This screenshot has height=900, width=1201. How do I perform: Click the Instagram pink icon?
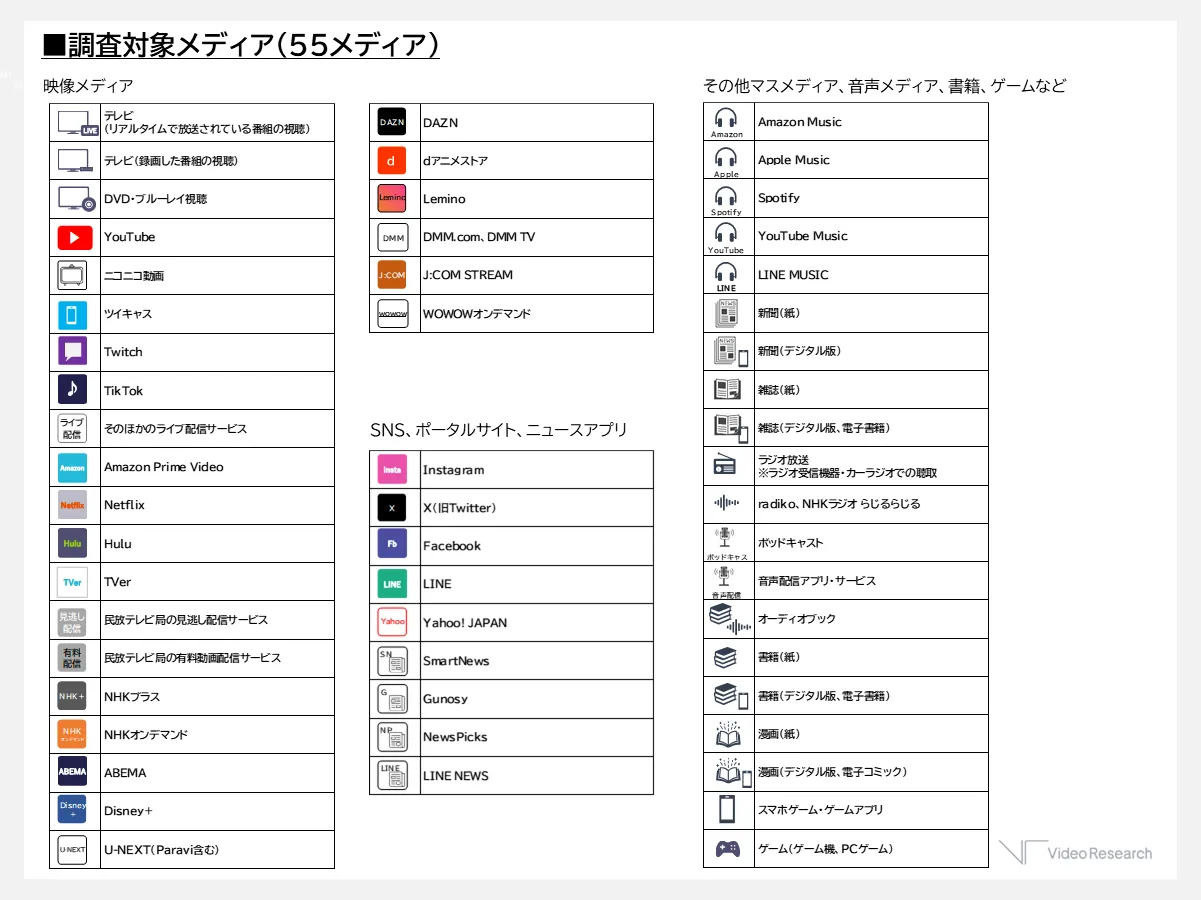point(392,469)
